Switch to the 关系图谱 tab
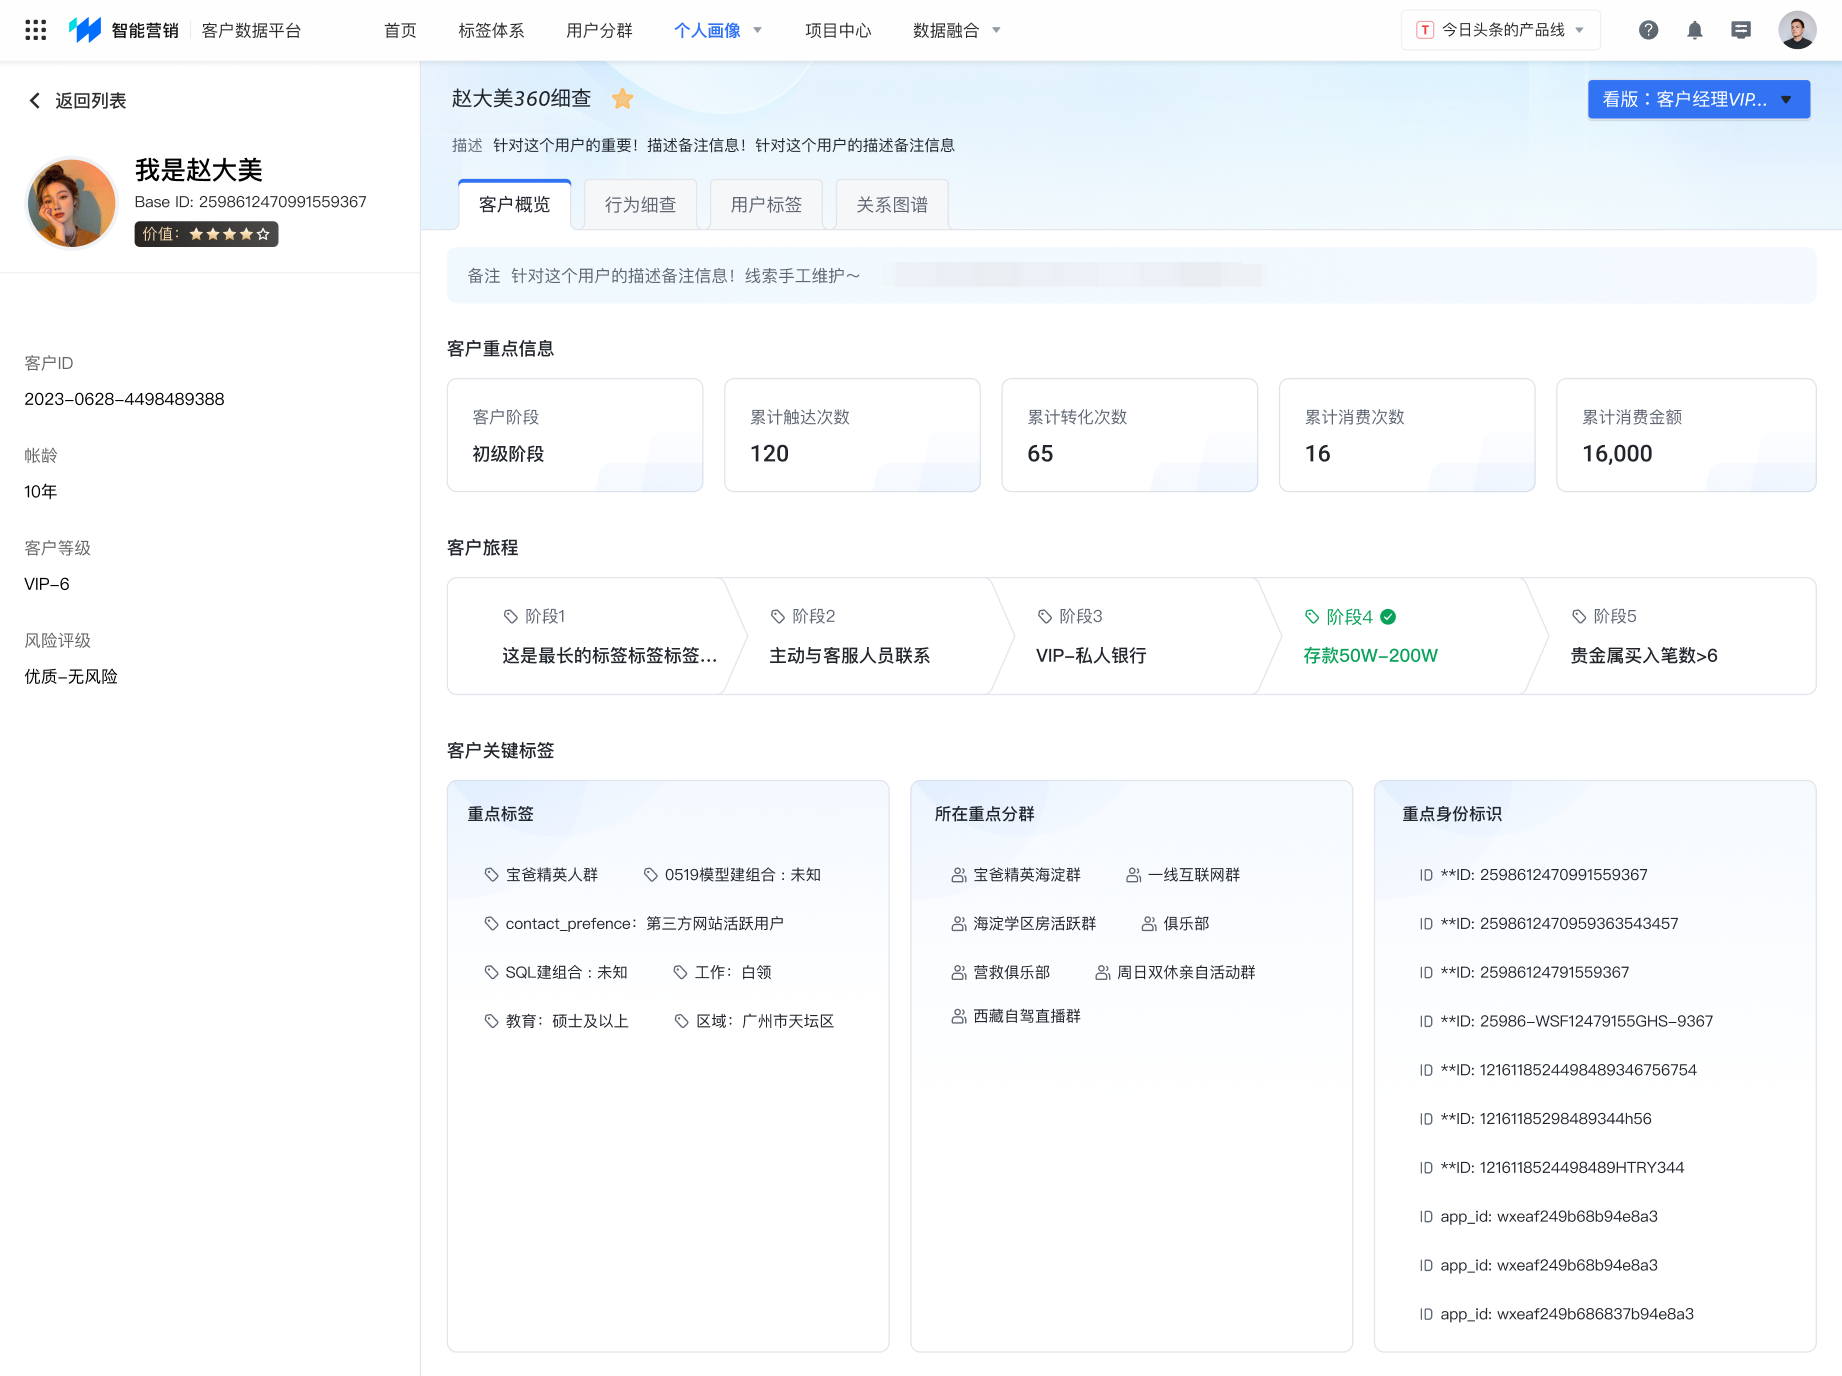This screenshot has width=1842, height=1376. 892,204
